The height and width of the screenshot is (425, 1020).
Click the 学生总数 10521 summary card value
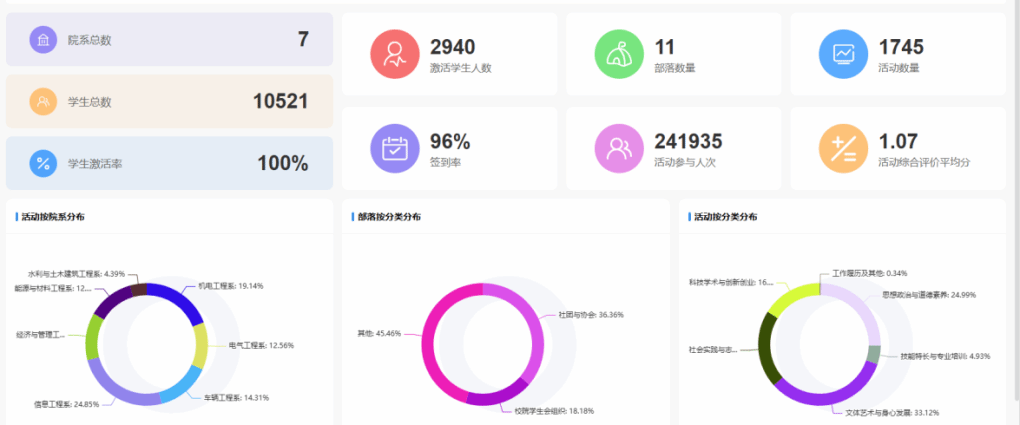point(280,101)
